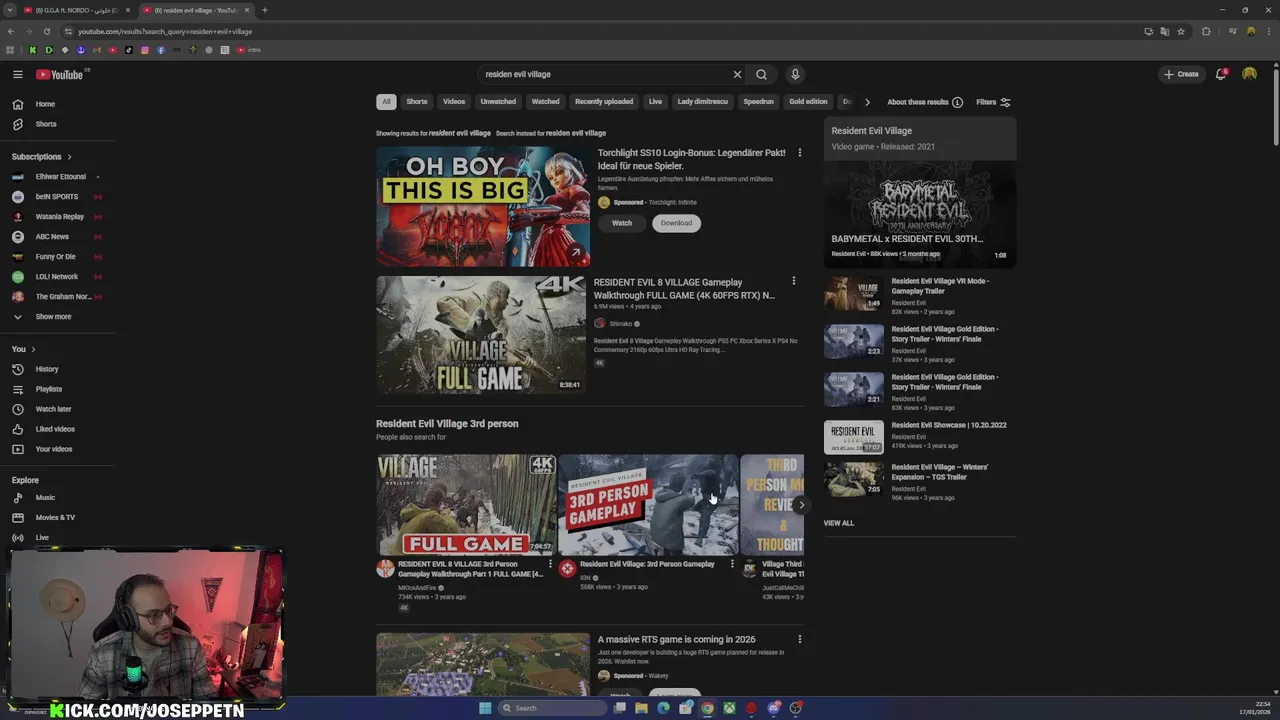Open Watch later in the sidebar
Viewport: 1280px width, 720px height.
[x=56, y=409]
